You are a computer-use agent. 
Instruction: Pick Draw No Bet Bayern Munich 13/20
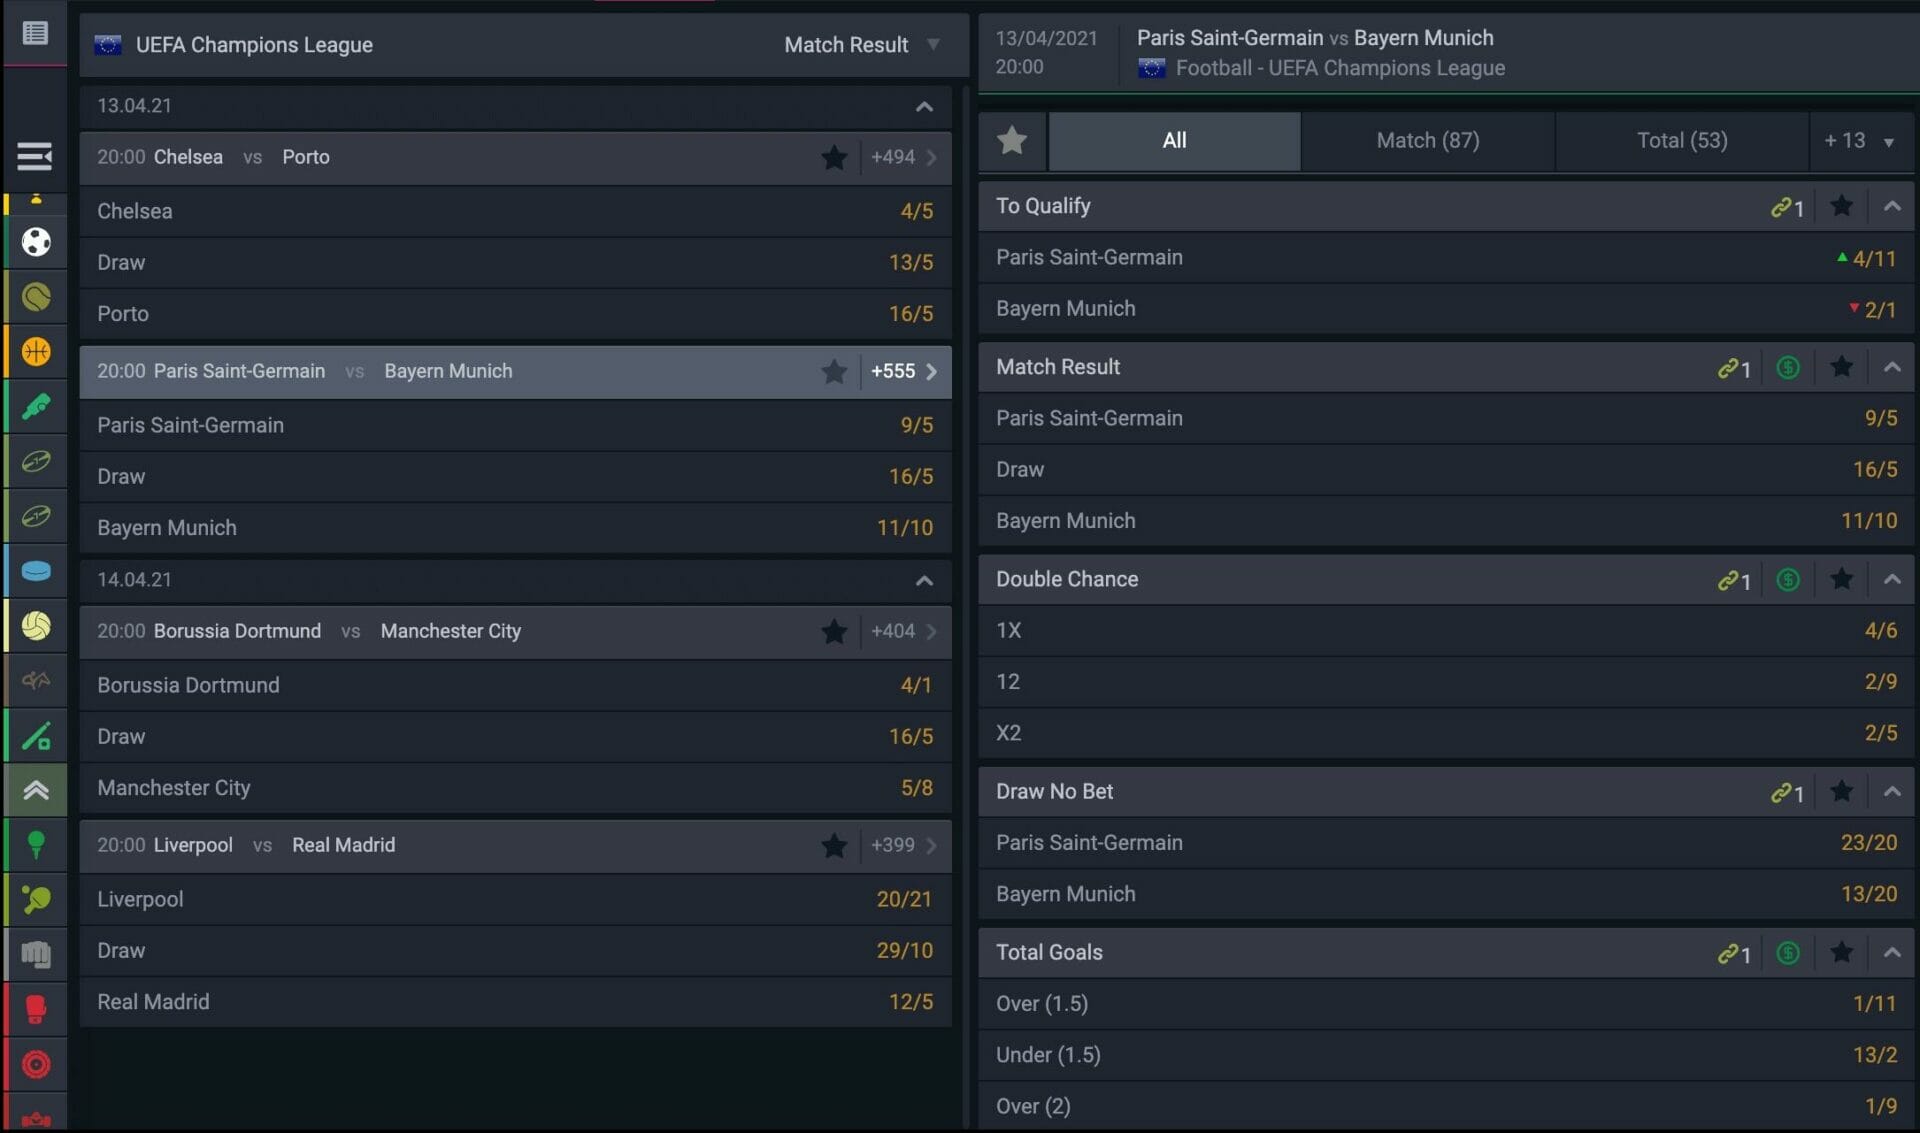1446,894
